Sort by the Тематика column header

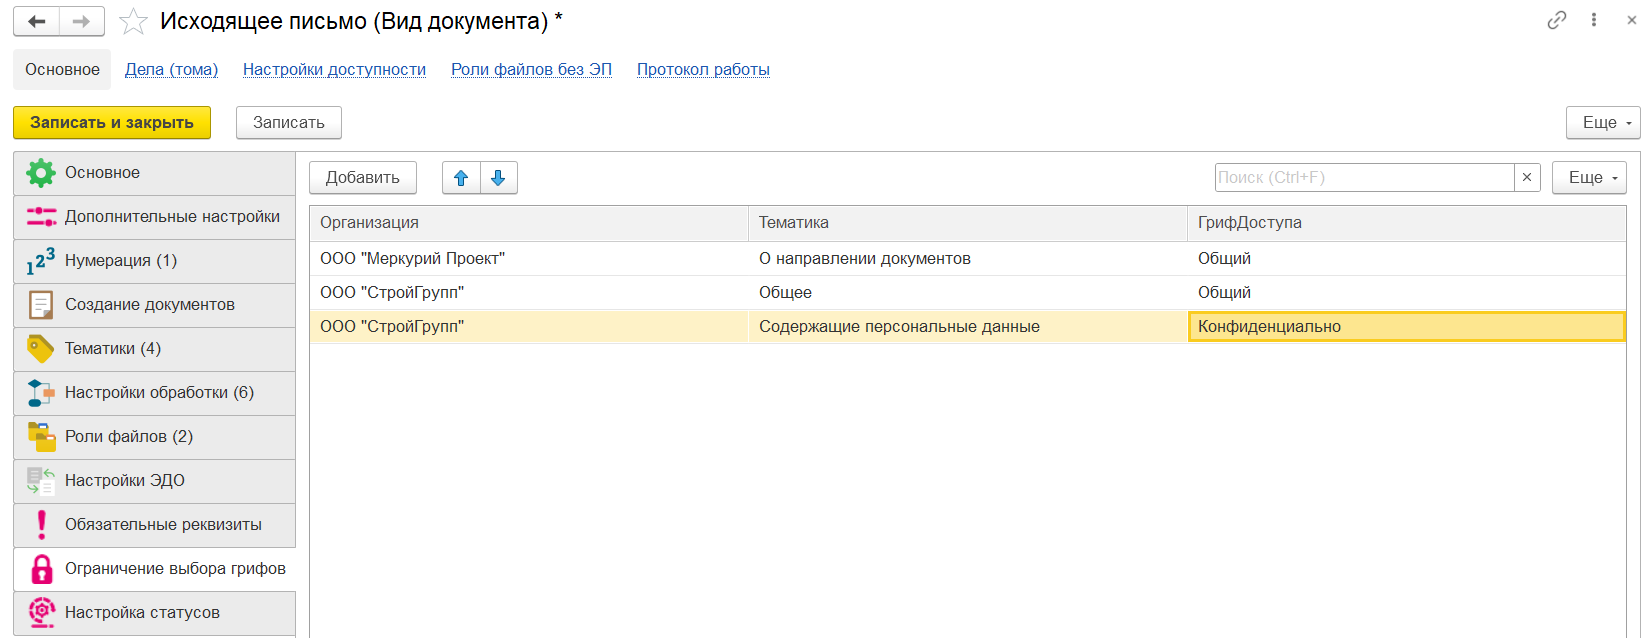968,223
